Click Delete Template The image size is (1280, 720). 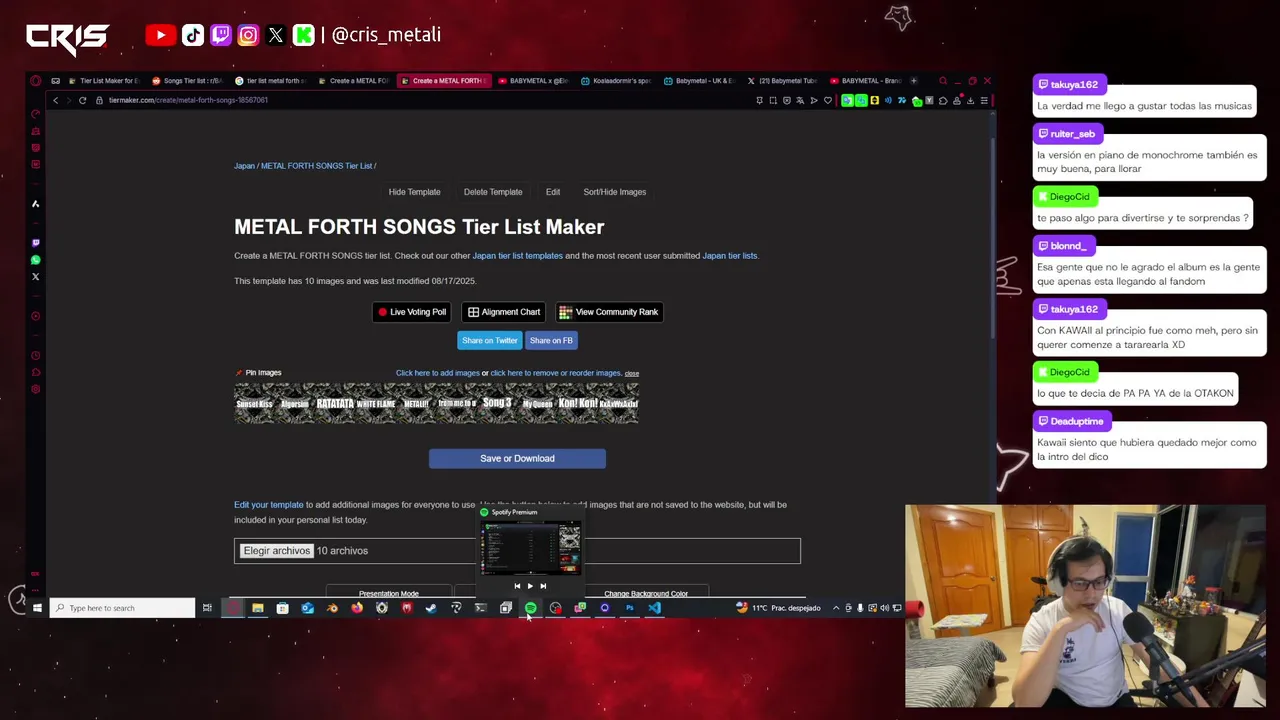pyautogui.click(x=493, y=192)
